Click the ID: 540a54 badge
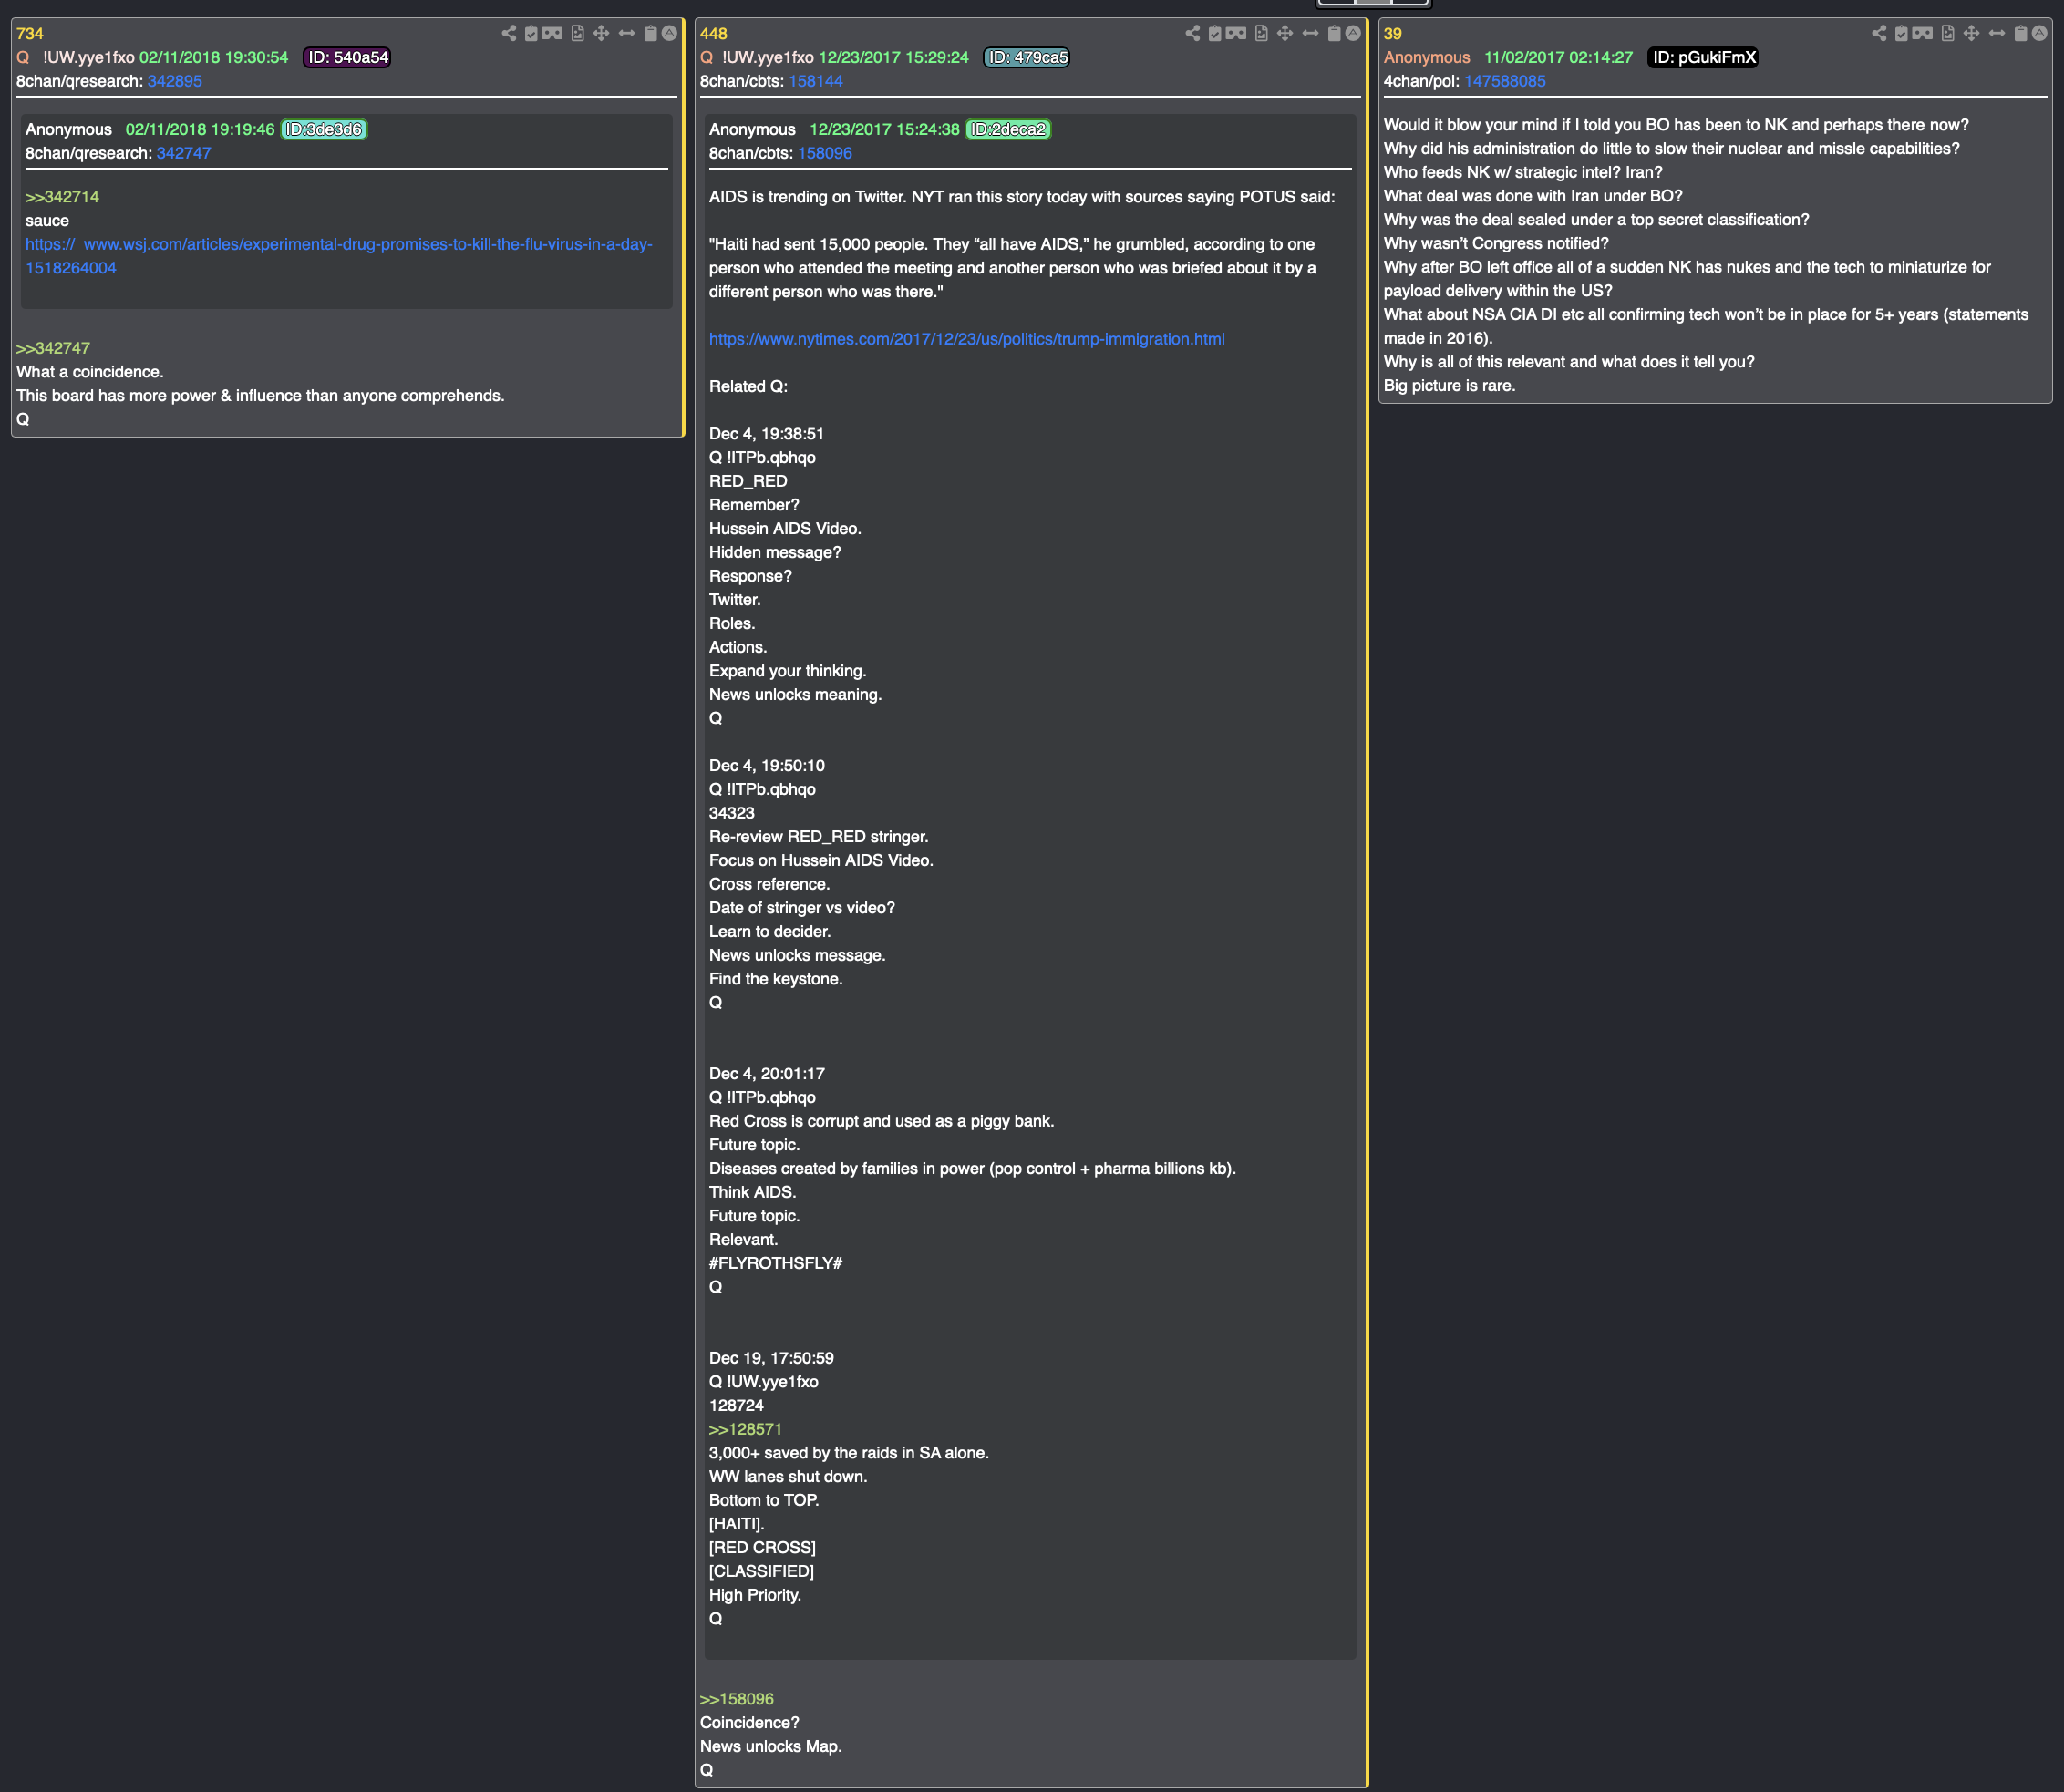Screen dimensions: 2064x1792 [x=347, y=57]
